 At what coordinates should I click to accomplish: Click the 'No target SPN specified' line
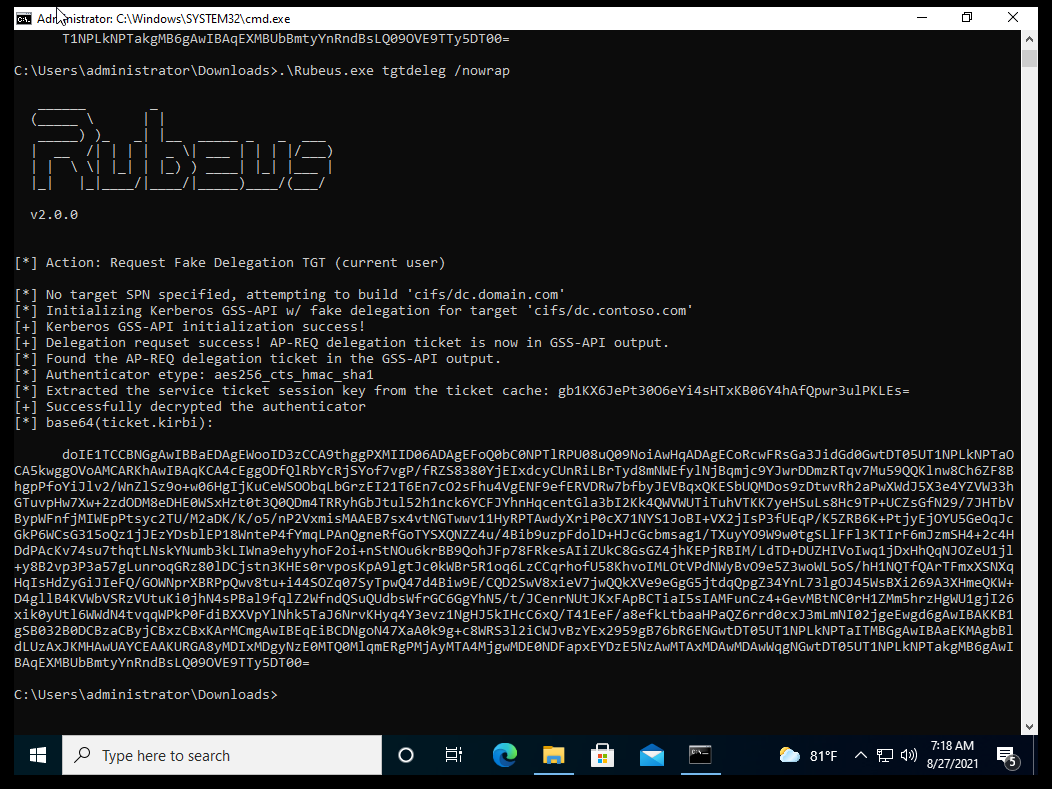click(x=289, y=295)
